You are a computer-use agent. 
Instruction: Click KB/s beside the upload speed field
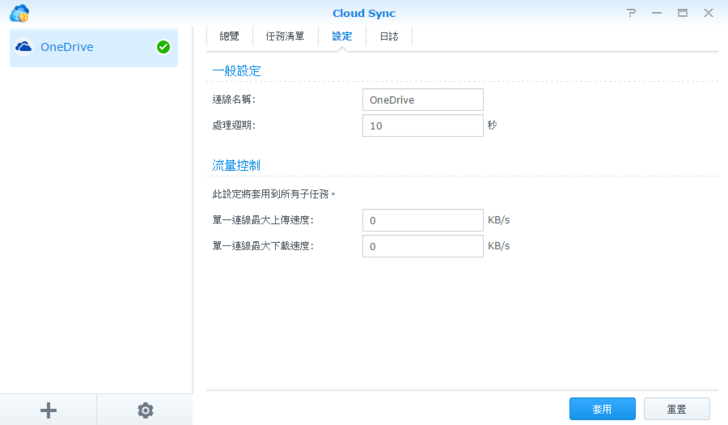(499, 220)
